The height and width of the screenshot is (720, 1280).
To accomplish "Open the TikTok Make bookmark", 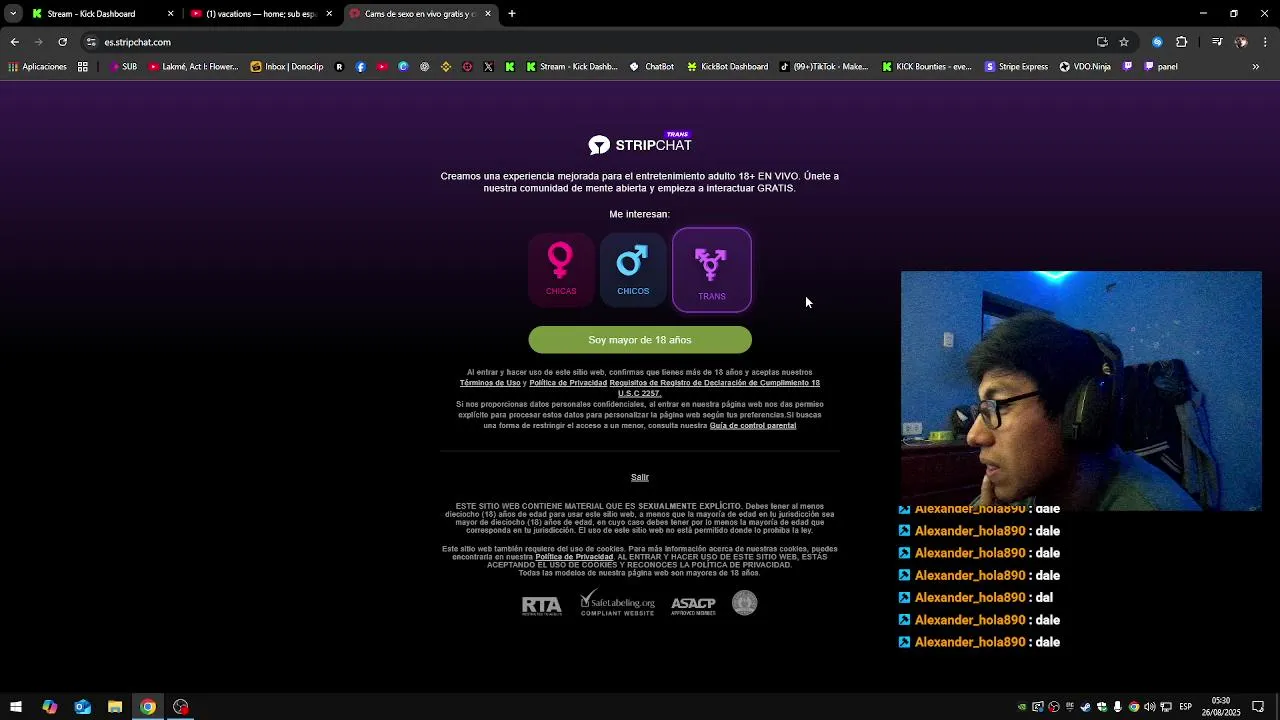I will pos(823,67).
